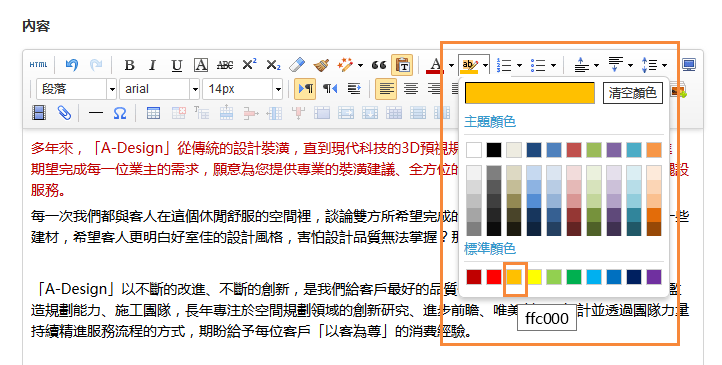Center align the text
Image resolution: width=722 pixels, height=365 pixels.
click(411, 89)
